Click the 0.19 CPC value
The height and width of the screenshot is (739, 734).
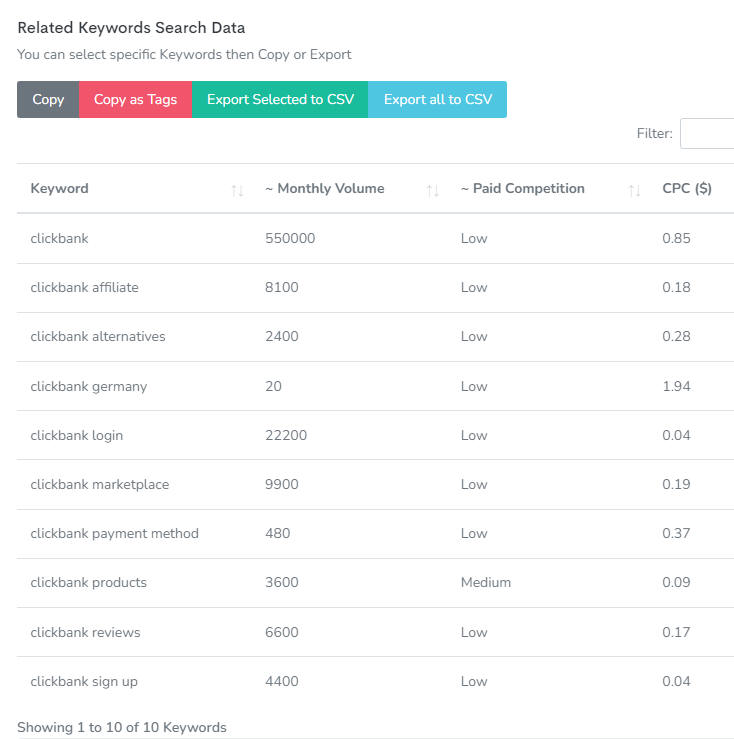(x=676, y=484)
